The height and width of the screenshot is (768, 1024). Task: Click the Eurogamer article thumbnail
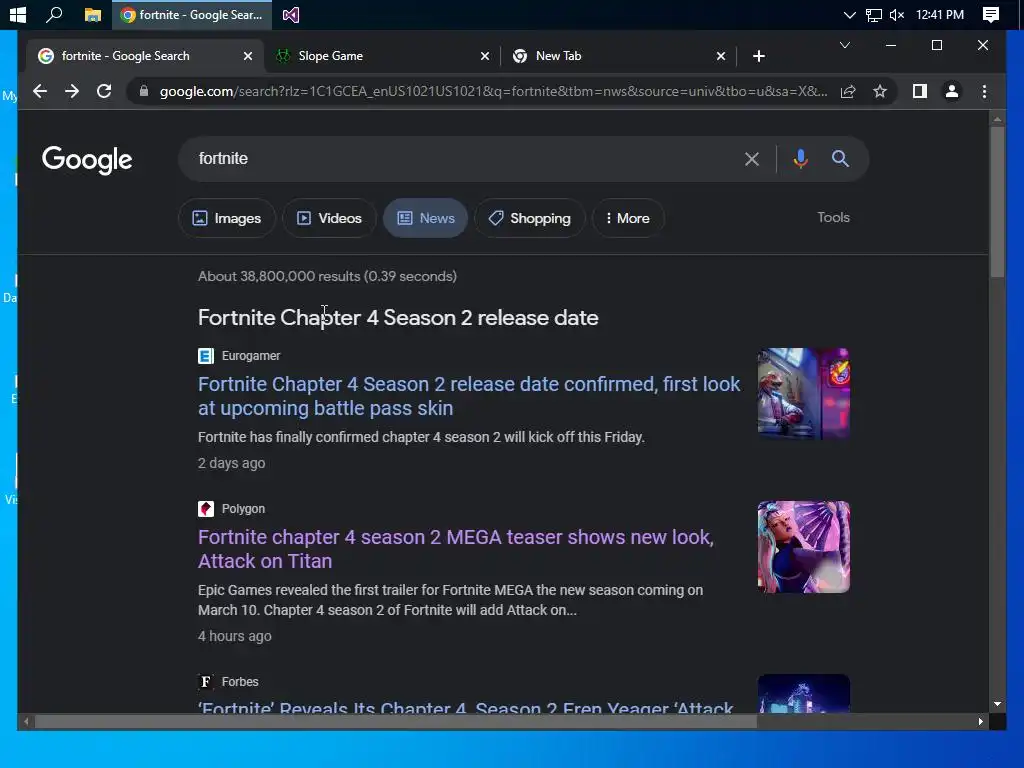[803, 394]
